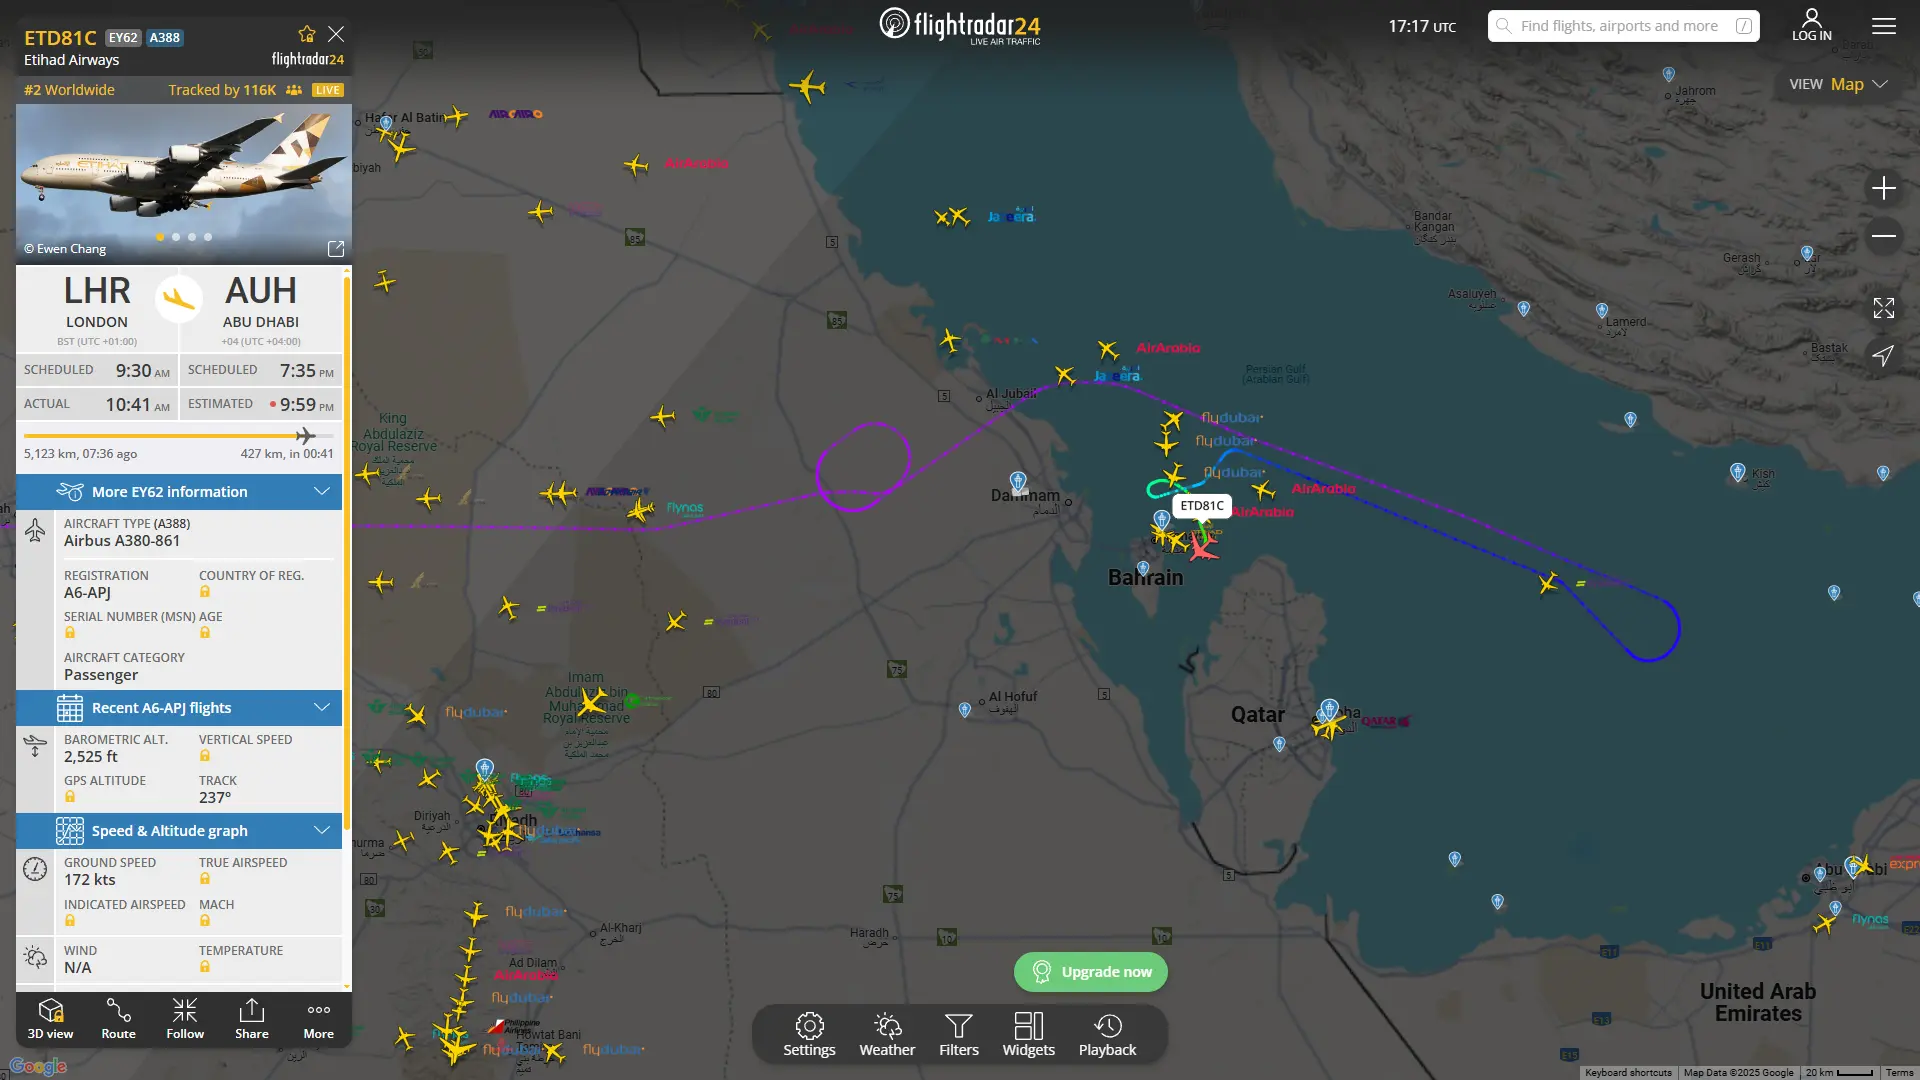Open the VIEW Map dropdown
Screen dimensions: 1920x1080
click(x=1838, y=84)
